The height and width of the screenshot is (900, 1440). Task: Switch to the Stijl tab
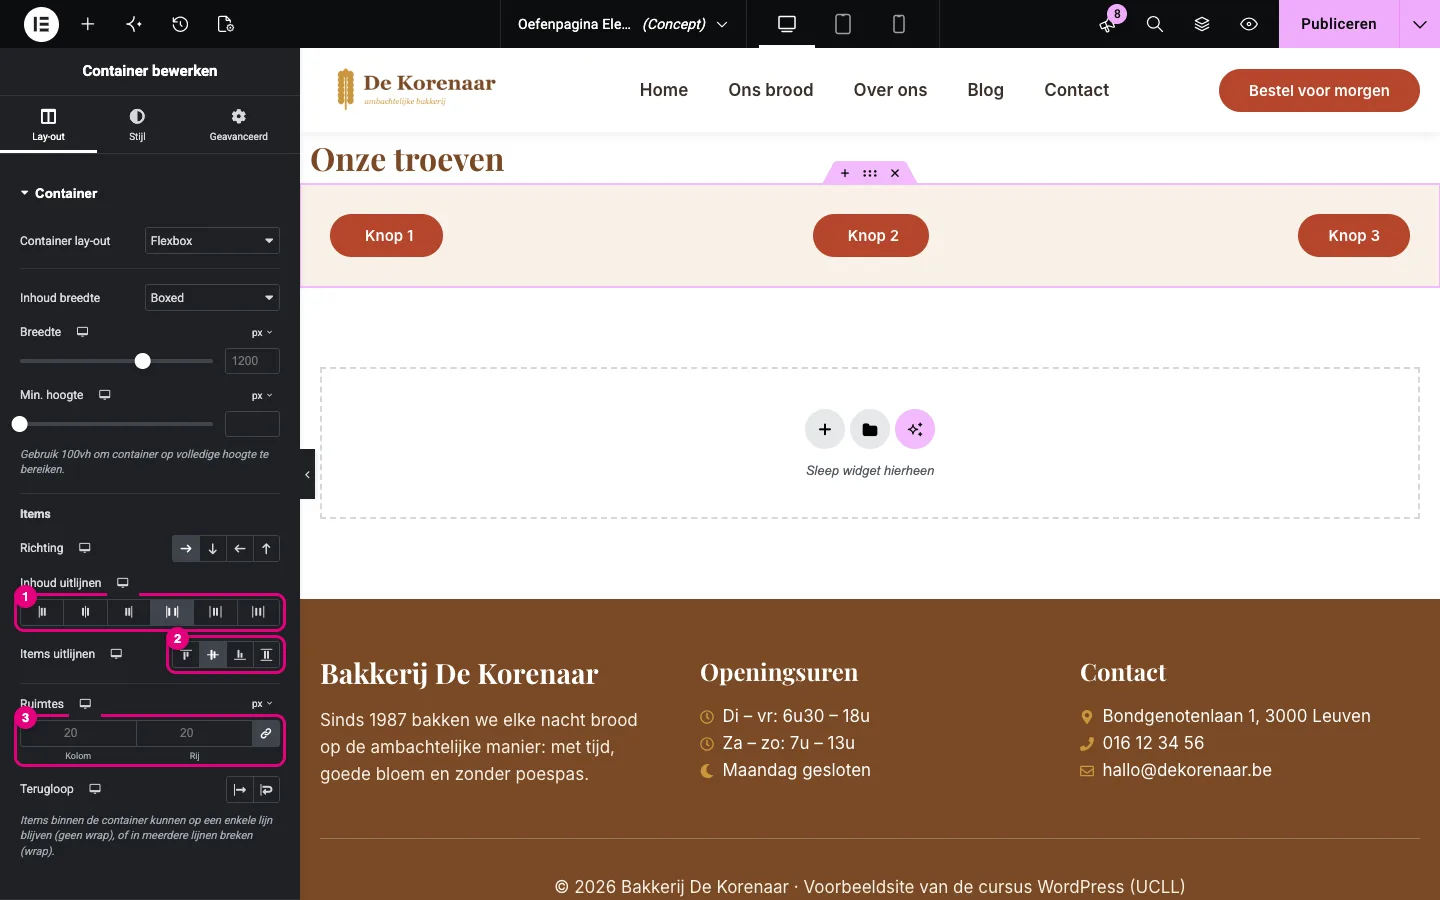coord(137,125)
